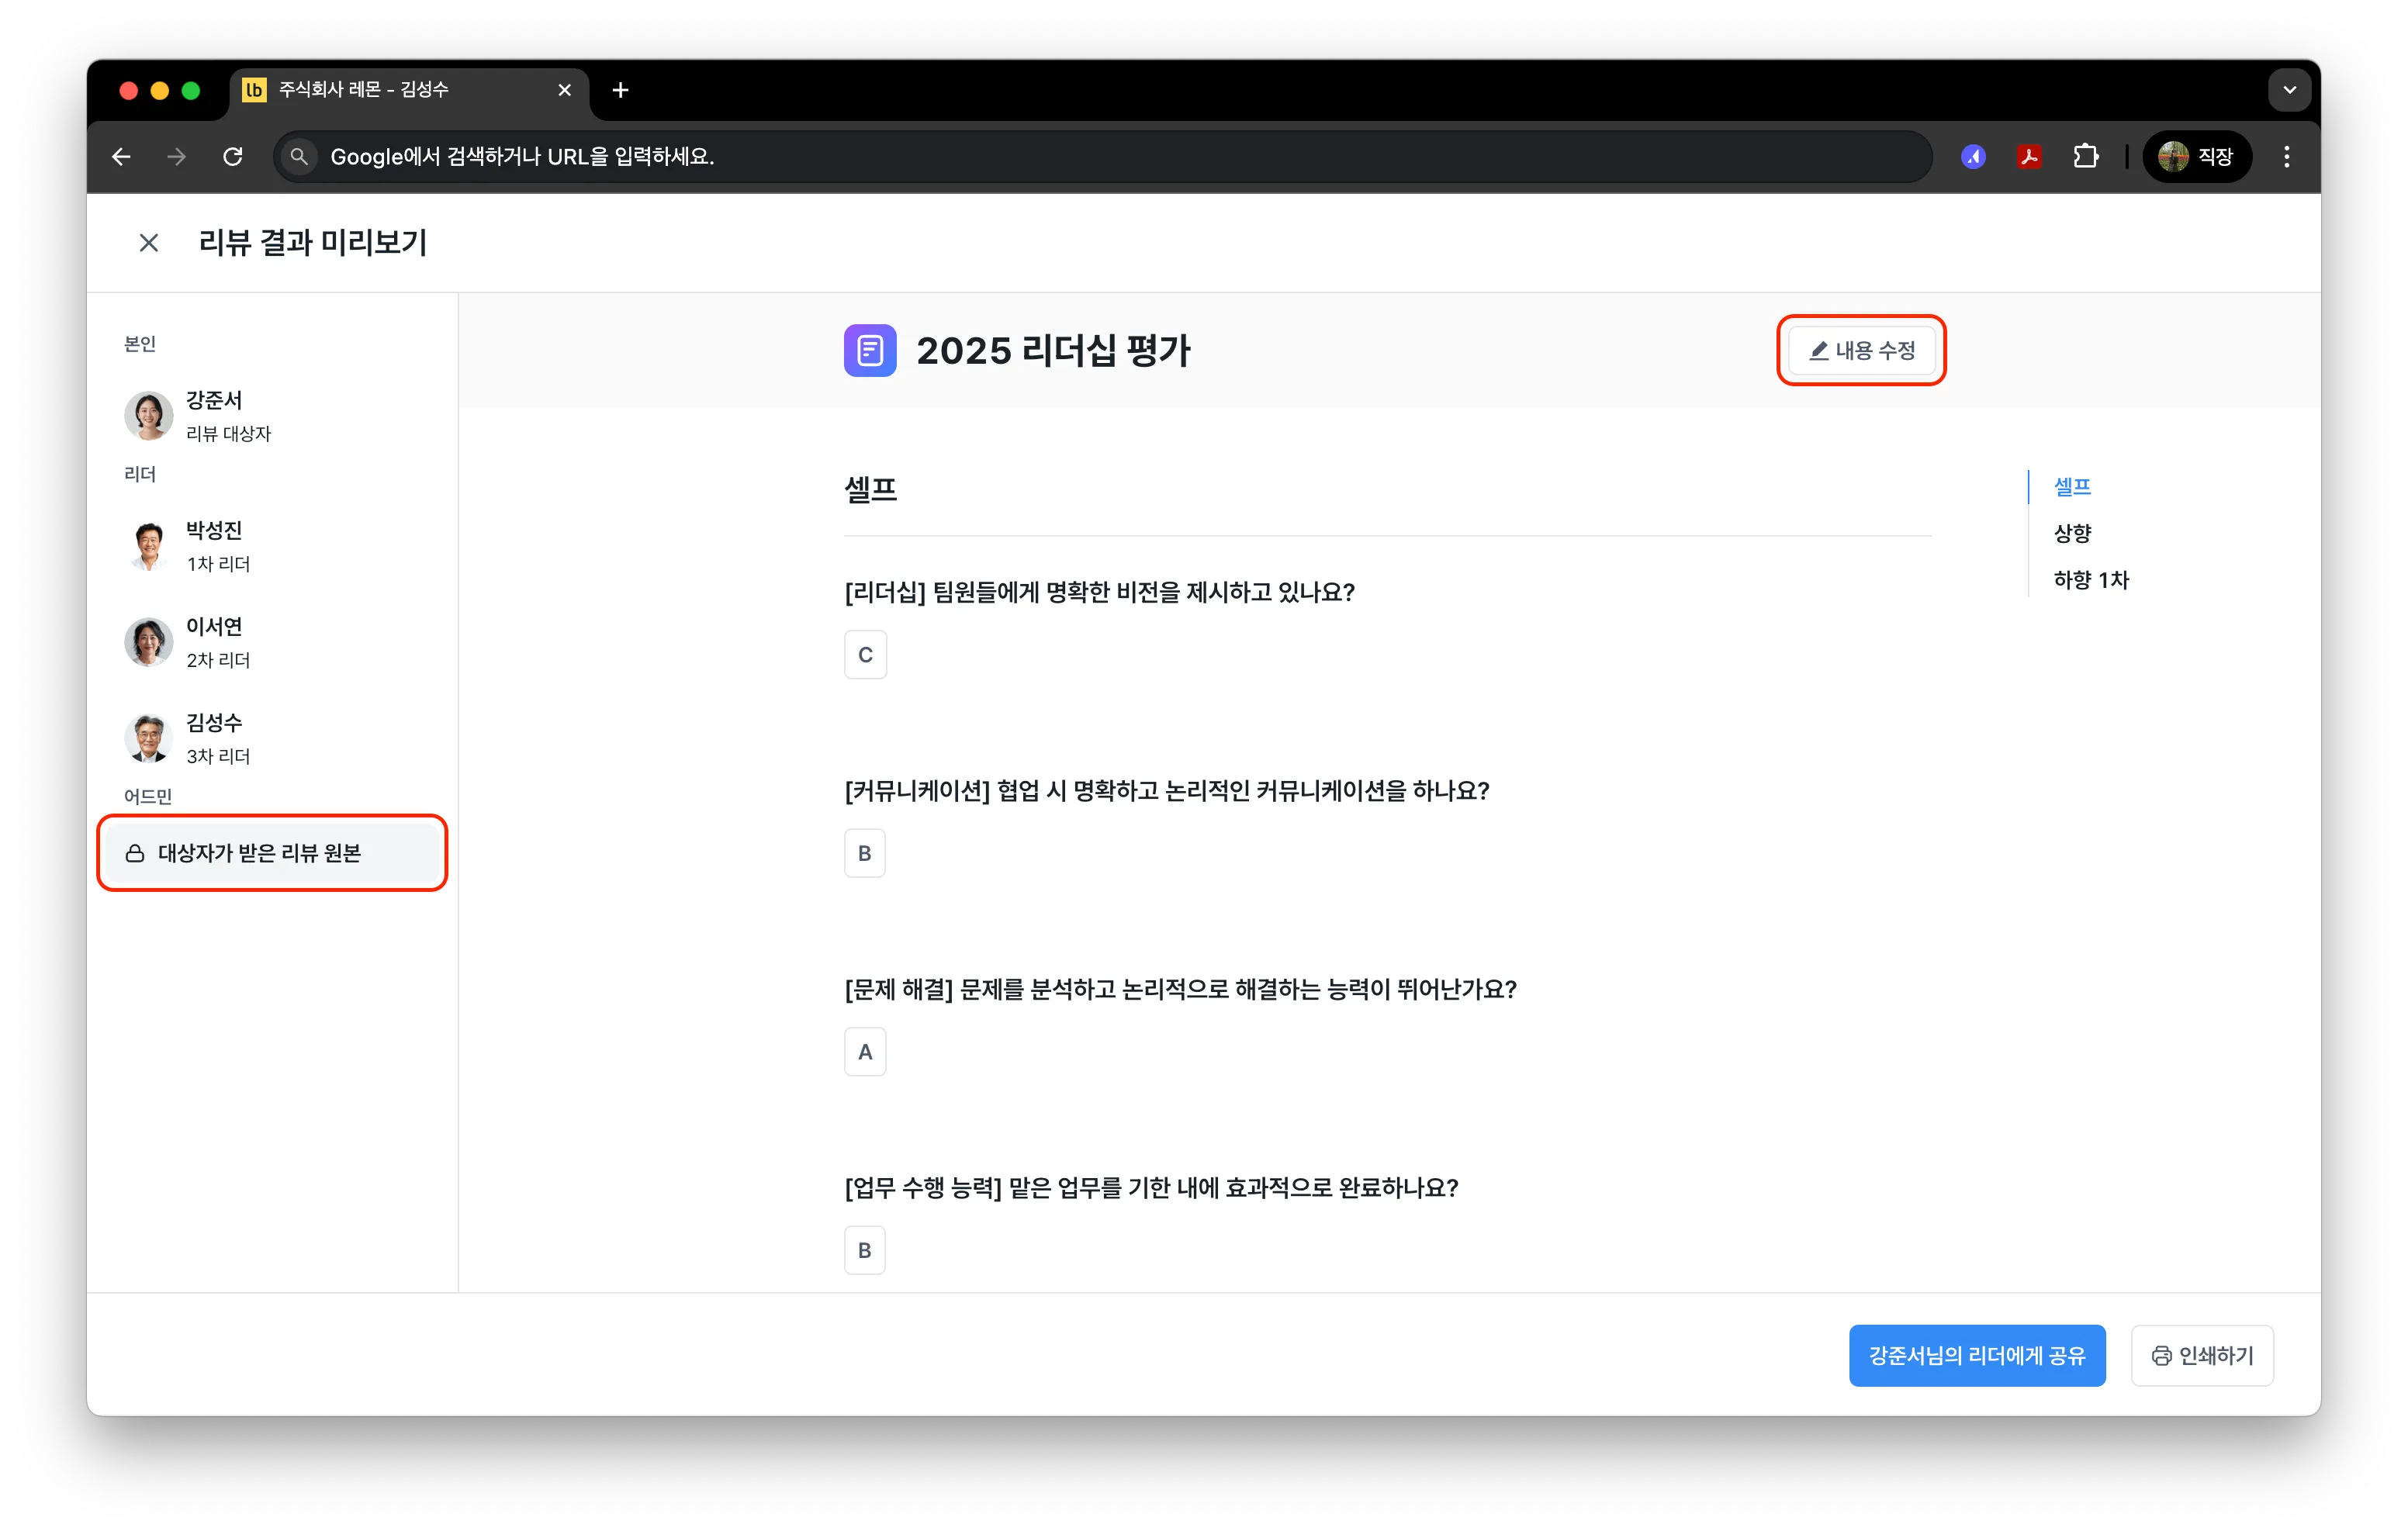The height and width of the screenshot is (1531, 2408).
Task: Jump to the 상향 section in right navigation
Action: 2072,533
